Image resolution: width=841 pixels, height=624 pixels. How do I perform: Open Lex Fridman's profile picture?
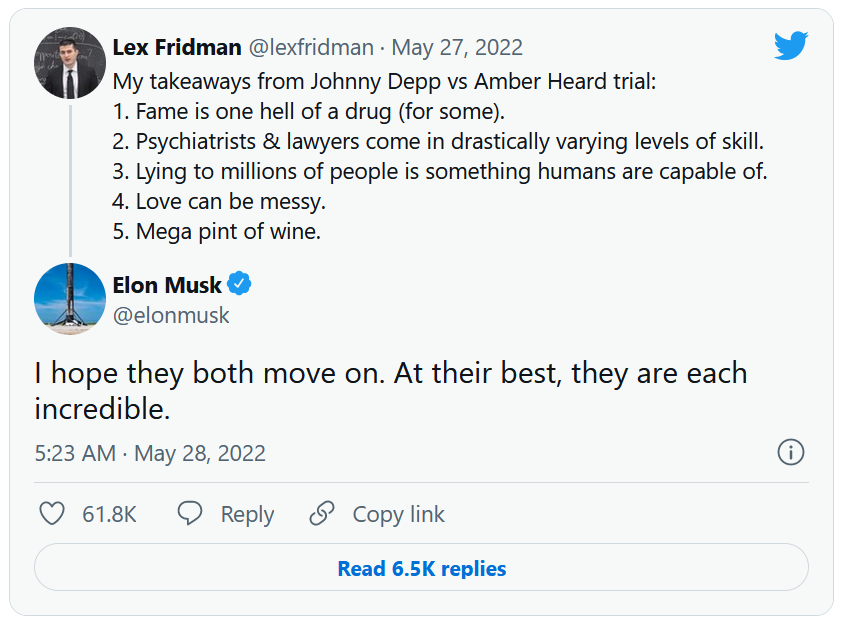70,62
